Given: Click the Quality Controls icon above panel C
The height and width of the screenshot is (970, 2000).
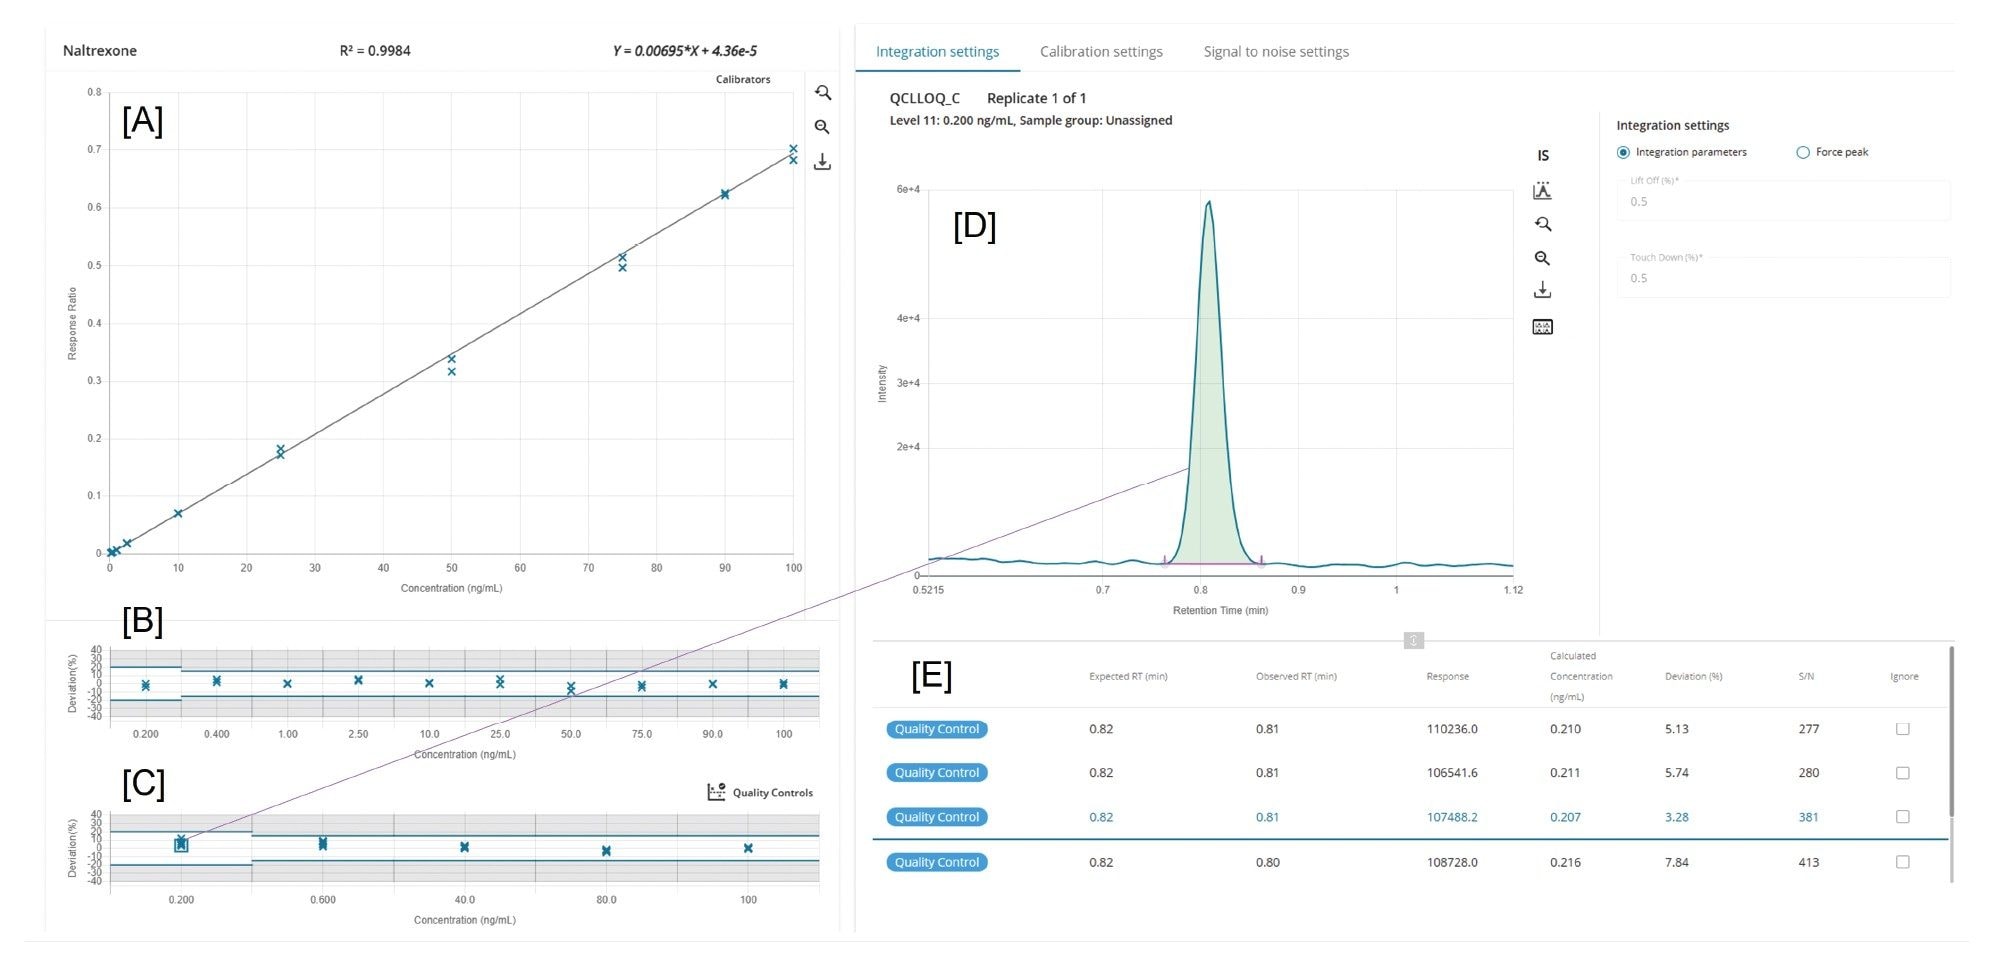Looking at the screenshot, I should [716, 791].
